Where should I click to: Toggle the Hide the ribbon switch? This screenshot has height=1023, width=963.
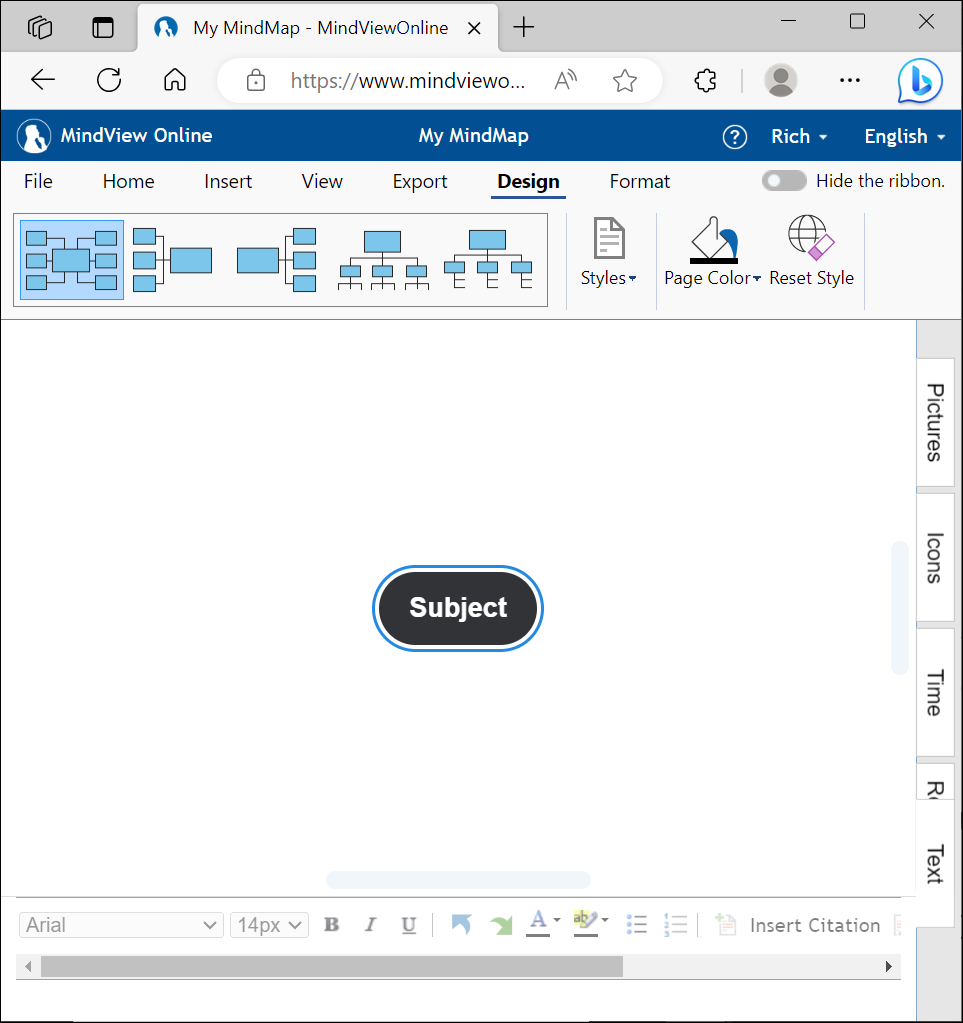(x=784, y=181)
